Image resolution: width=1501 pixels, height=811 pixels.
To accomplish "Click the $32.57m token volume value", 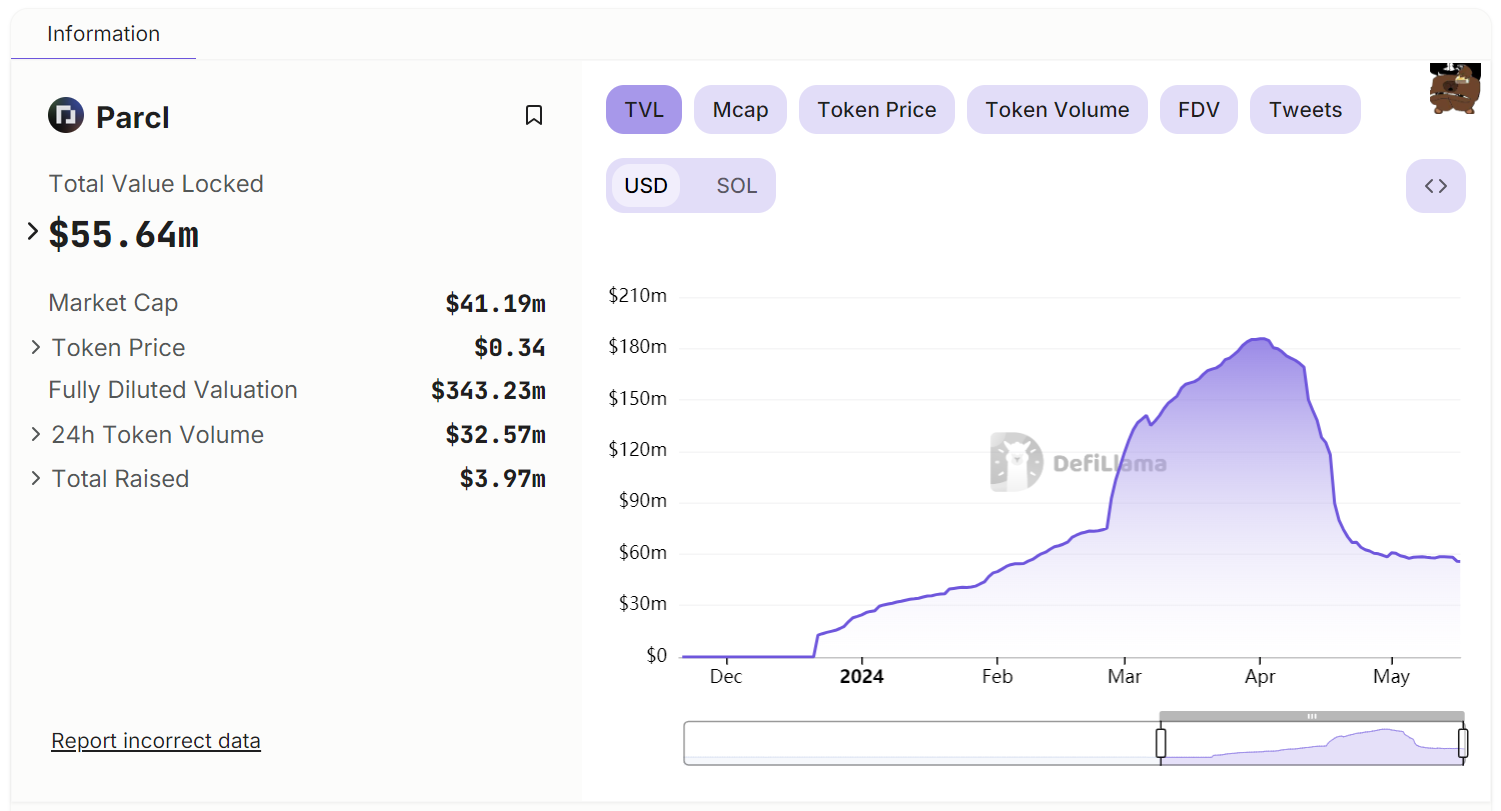I will click(496, 435).
